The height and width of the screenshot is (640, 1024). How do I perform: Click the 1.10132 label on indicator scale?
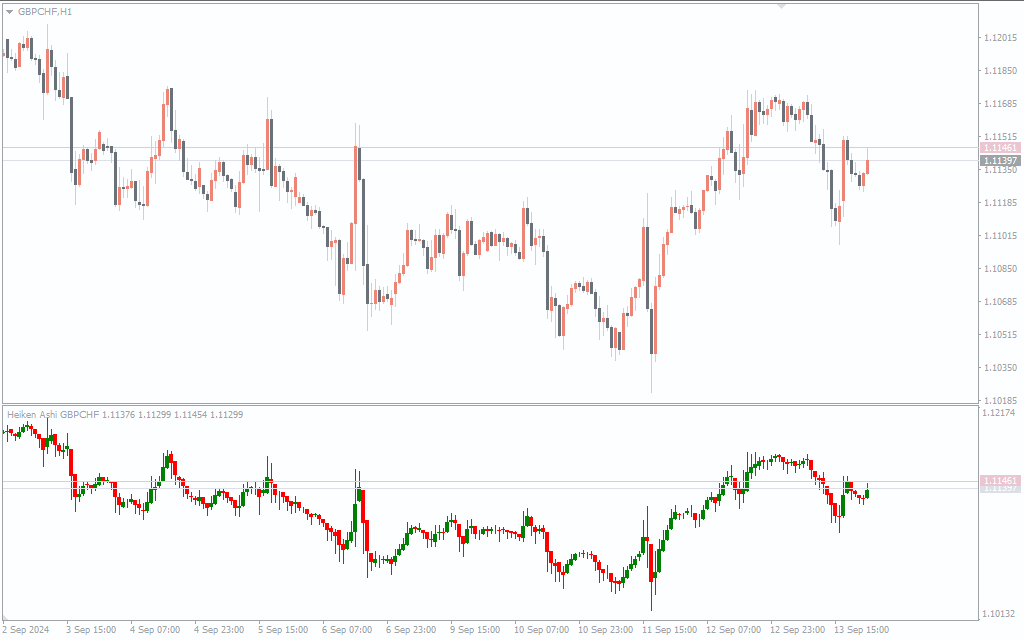[x=1000, y=614]
